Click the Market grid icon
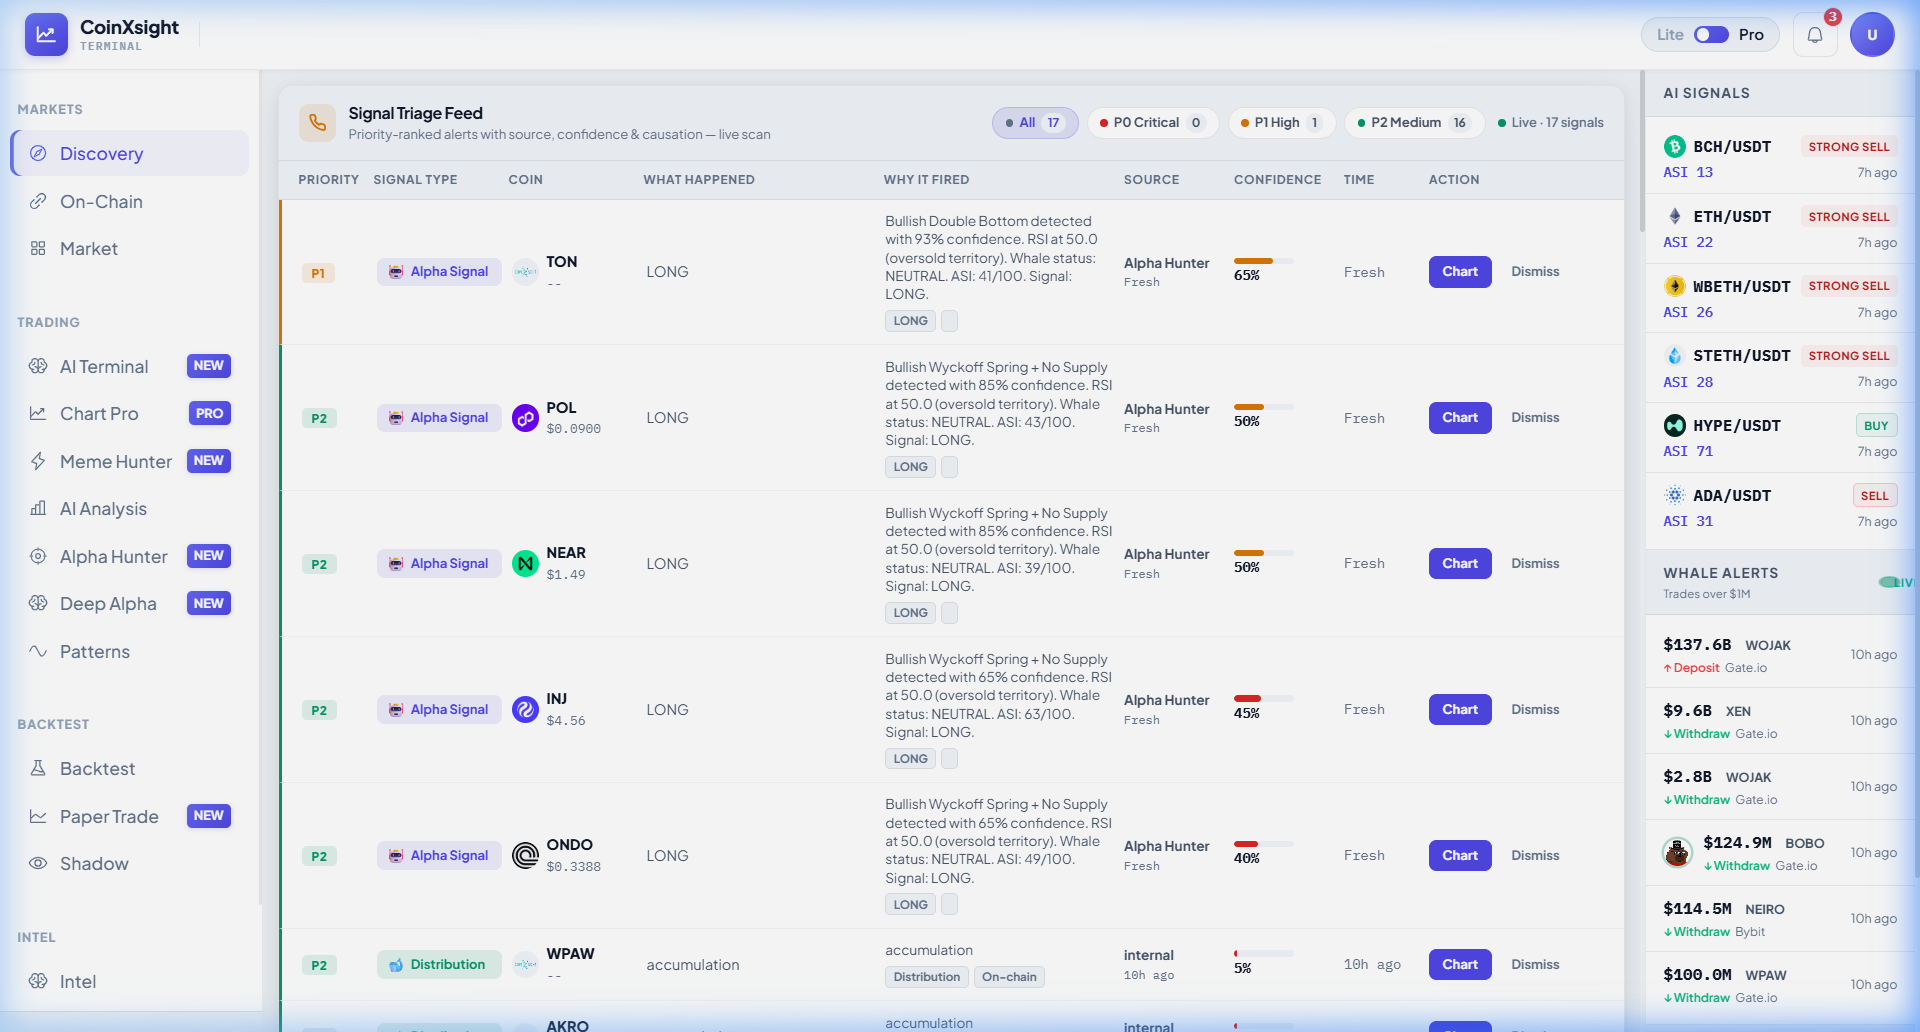 click(x=38, y=248)
